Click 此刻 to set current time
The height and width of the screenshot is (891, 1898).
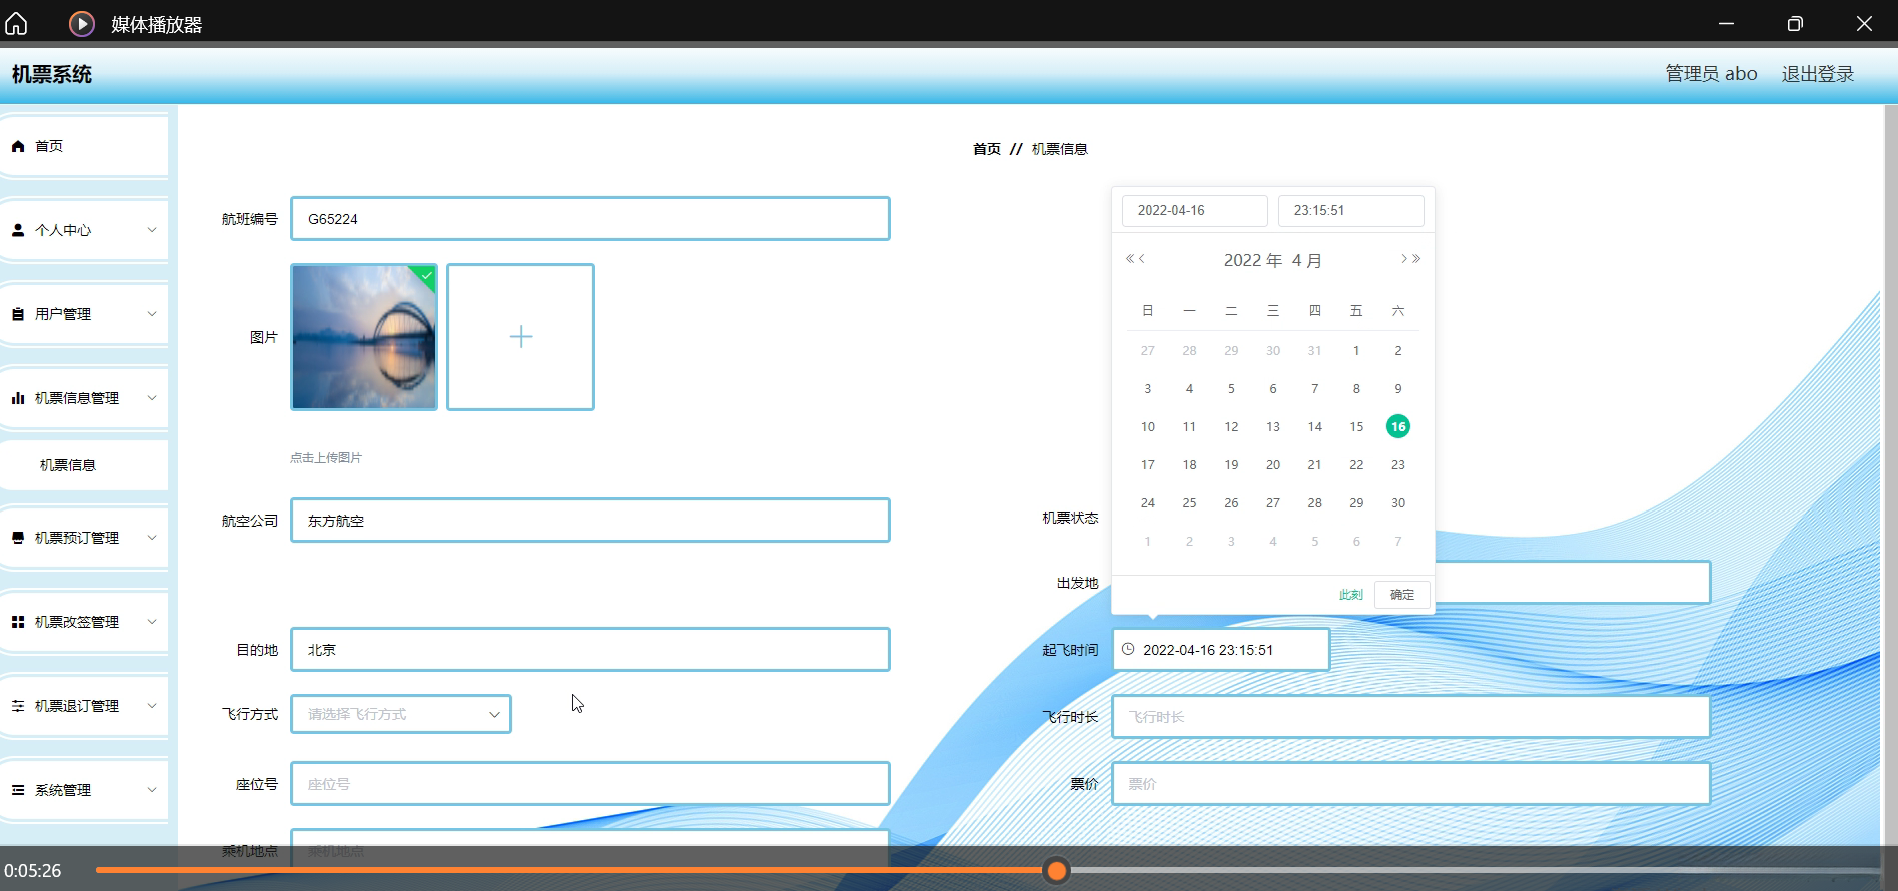pos(1351,595)
